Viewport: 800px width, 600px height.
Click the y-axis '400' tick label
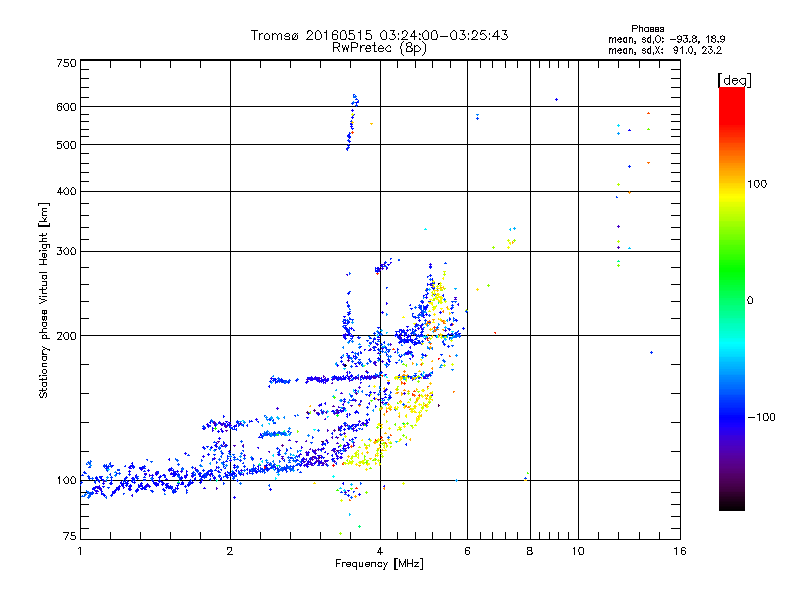(66, 191)
